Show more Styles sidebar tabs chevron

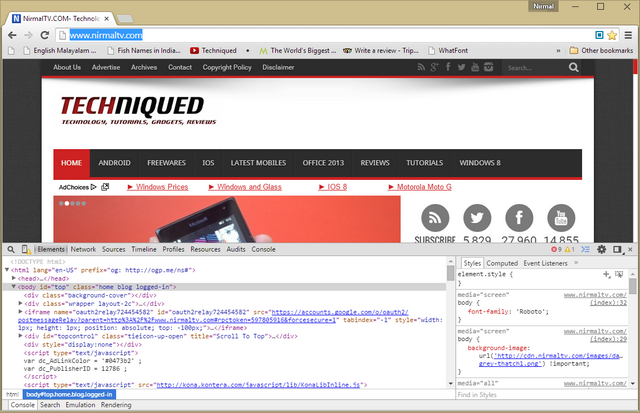click(x=576, y=263)
